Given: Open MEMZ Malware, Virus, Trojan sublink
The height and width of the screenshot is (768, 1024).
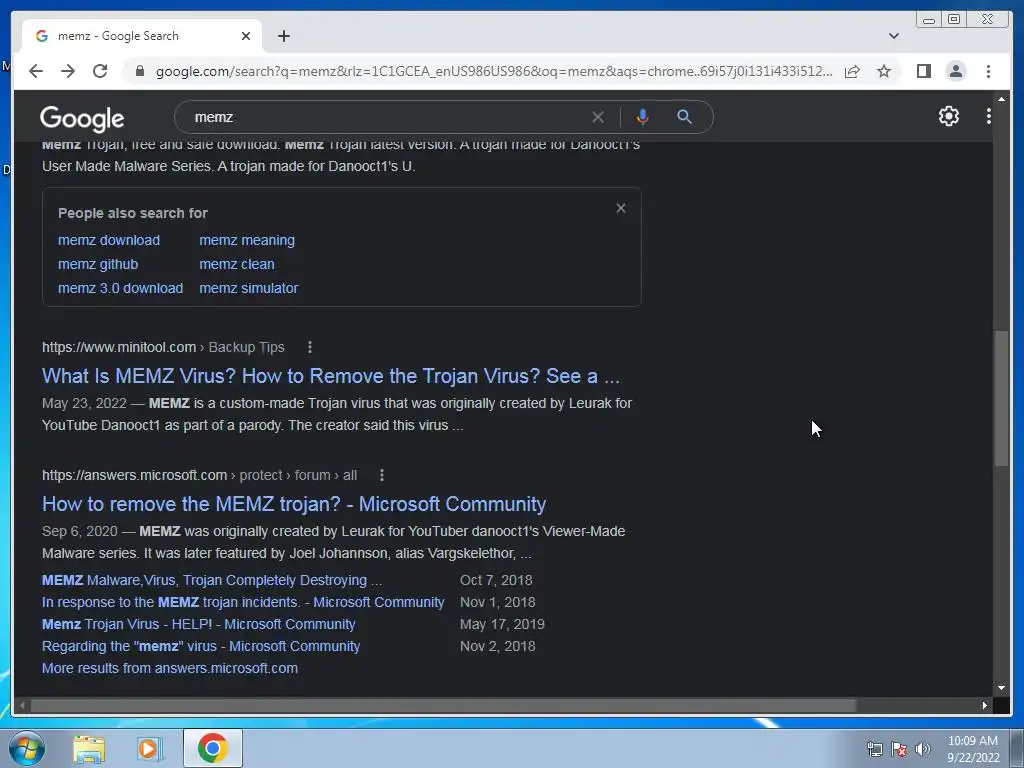Looking at the screenshot, I should click(x=212, y=580).
